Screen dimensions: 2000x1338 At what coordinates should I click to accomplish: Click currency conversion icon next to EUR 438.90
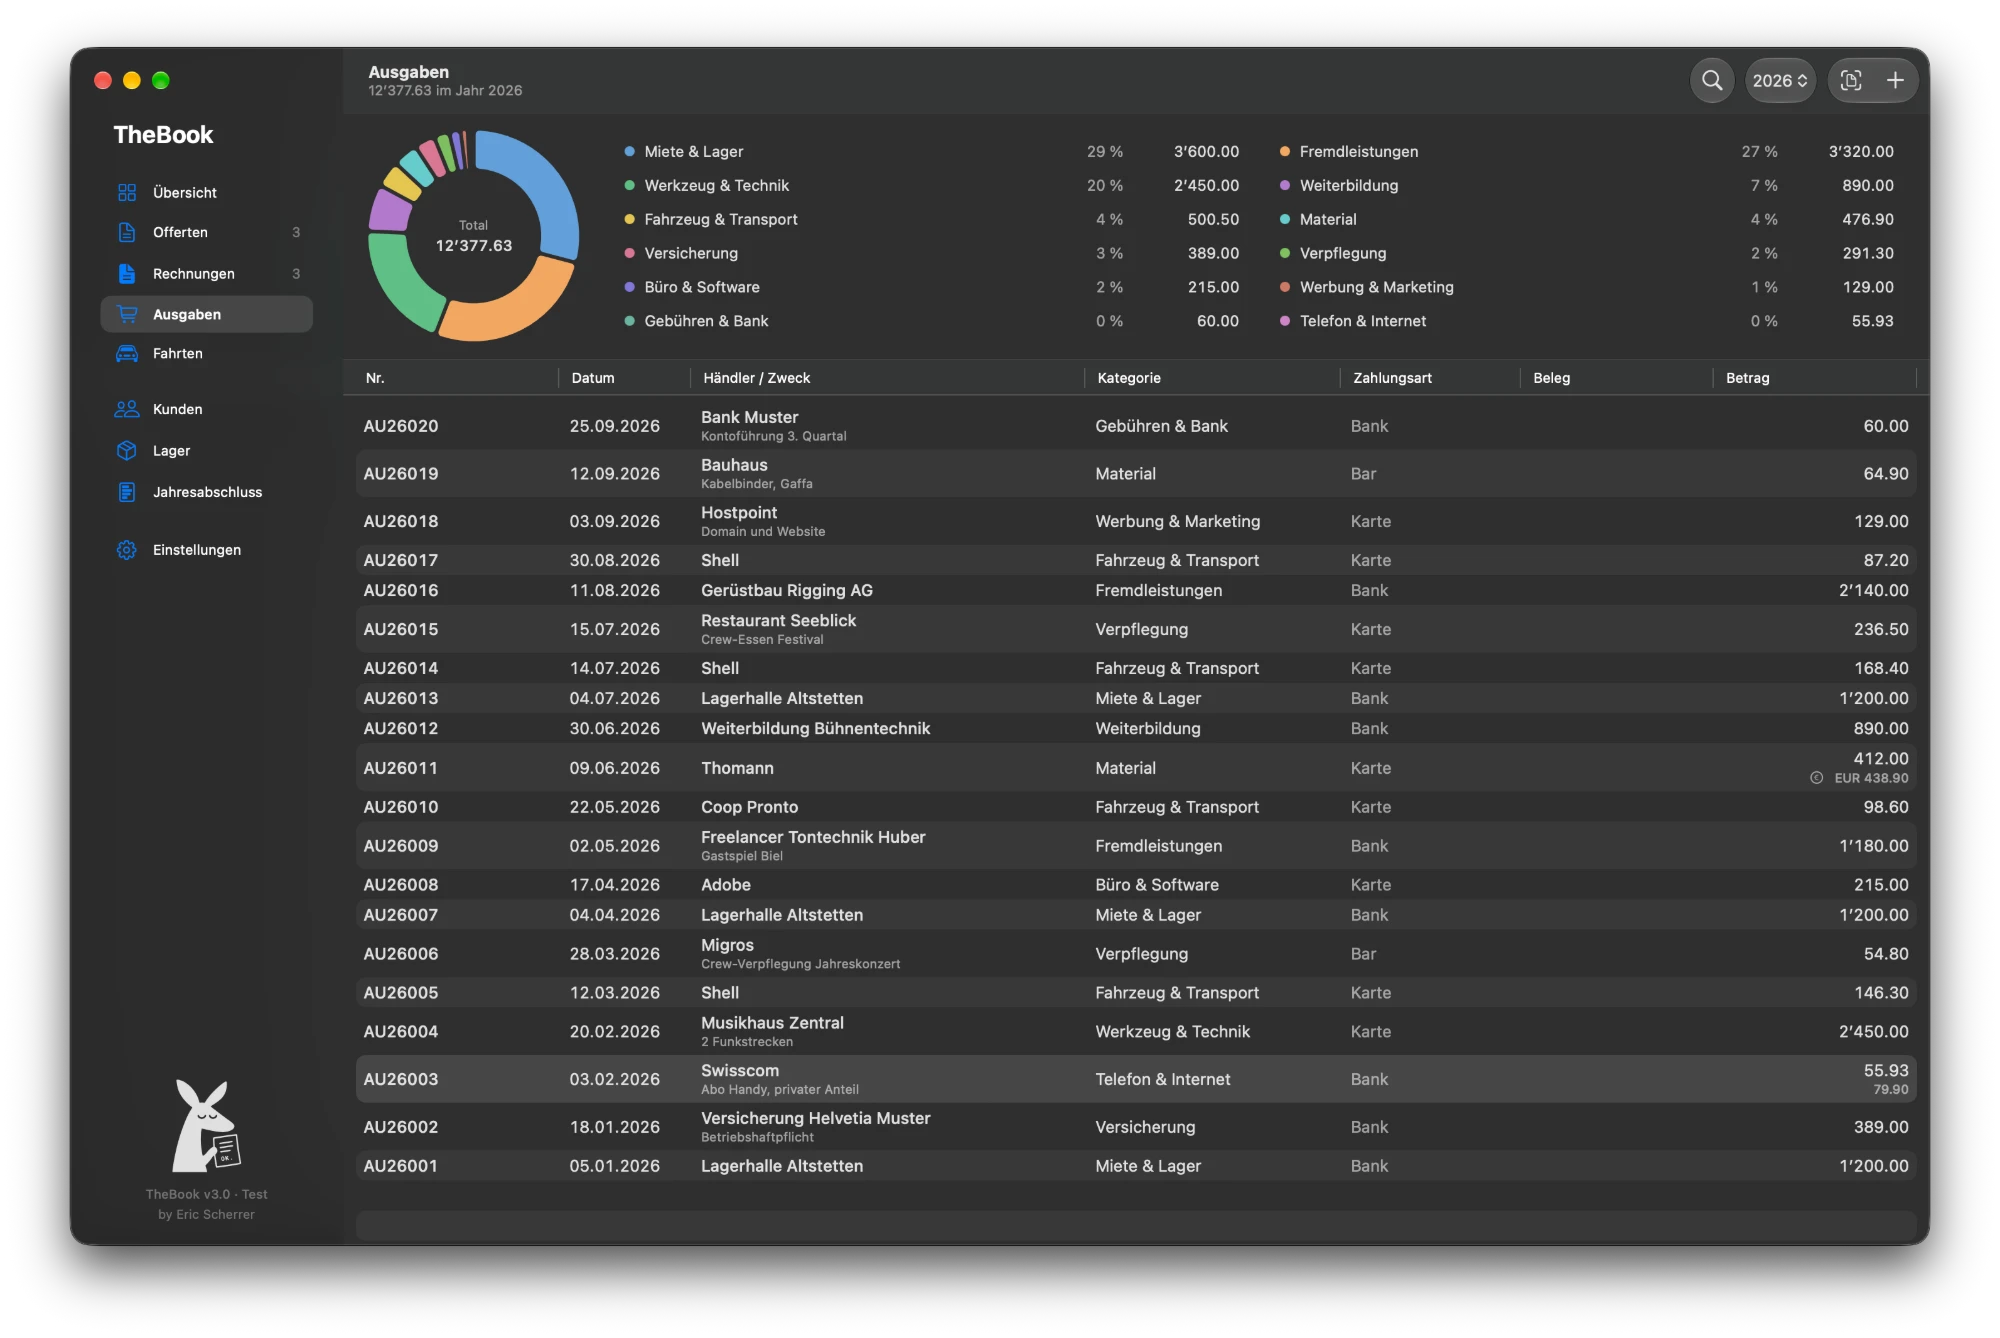pyautogui.click(x=1816, y=778)
